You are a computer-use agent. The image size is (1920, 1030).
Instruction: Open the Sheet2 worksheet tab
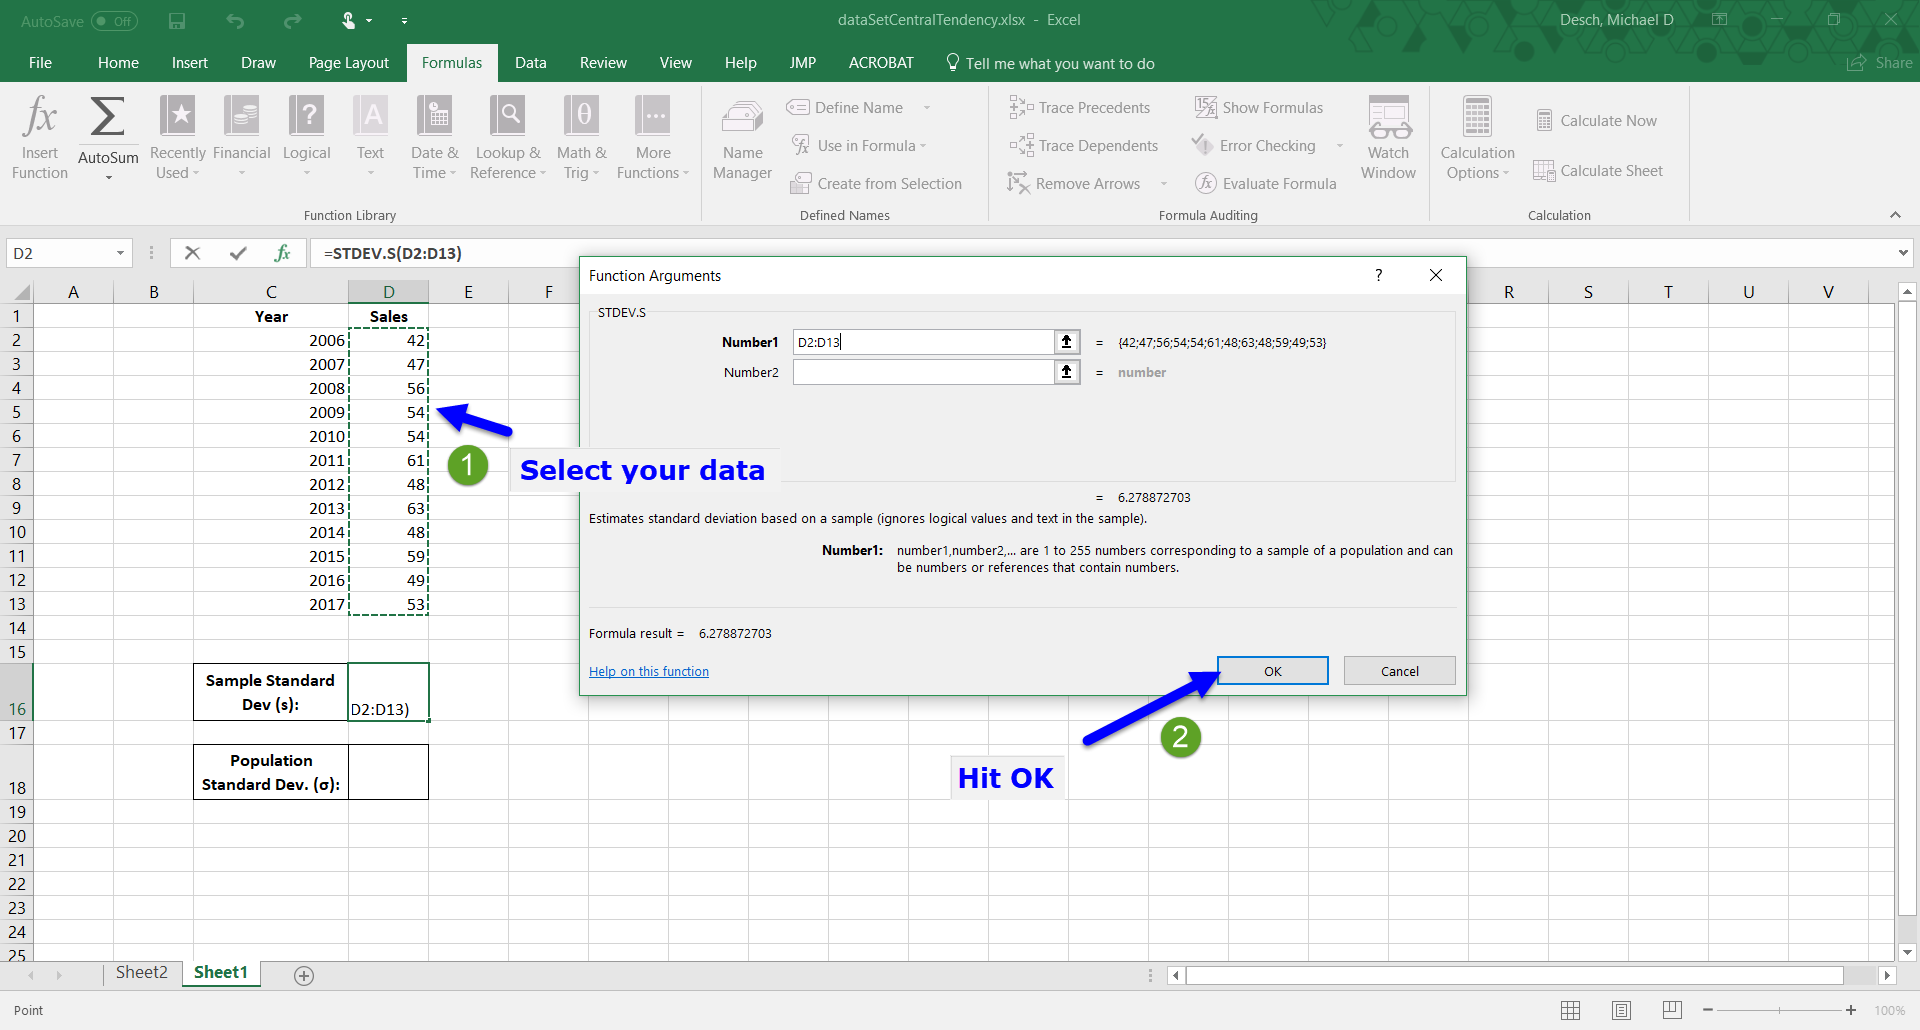pyautogui.click(x=141, y=973)
